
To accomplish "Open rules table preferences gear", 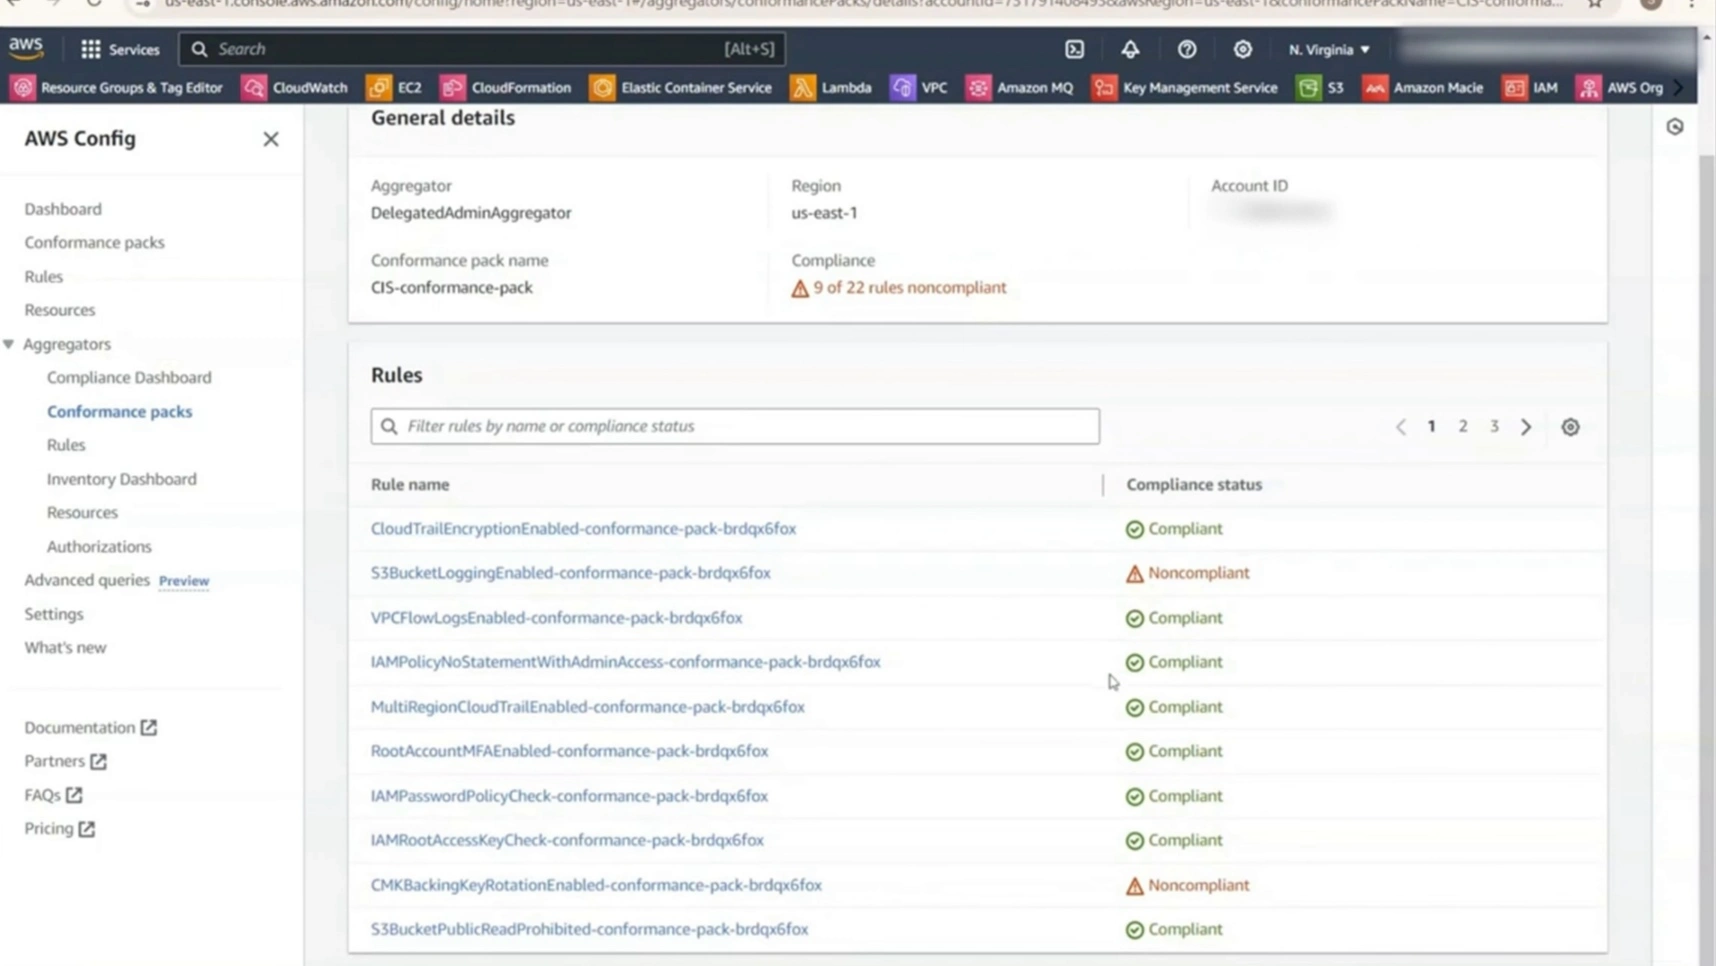I will 1570,427.
